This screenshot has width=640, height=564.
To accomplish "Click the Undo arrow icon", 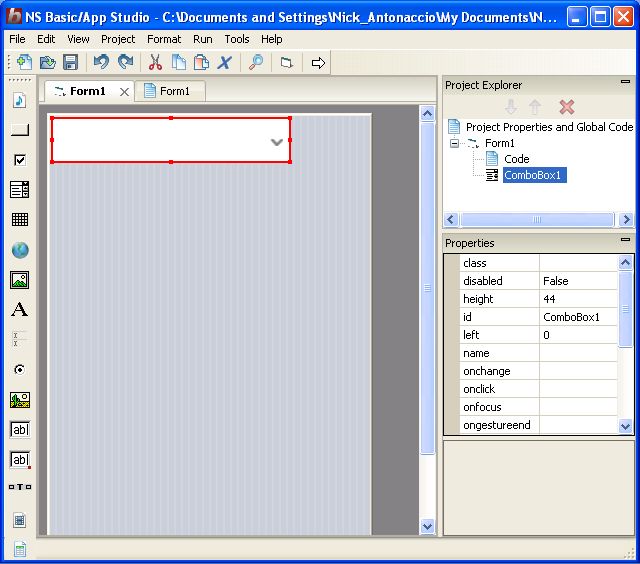I will [x=101, y=62].
